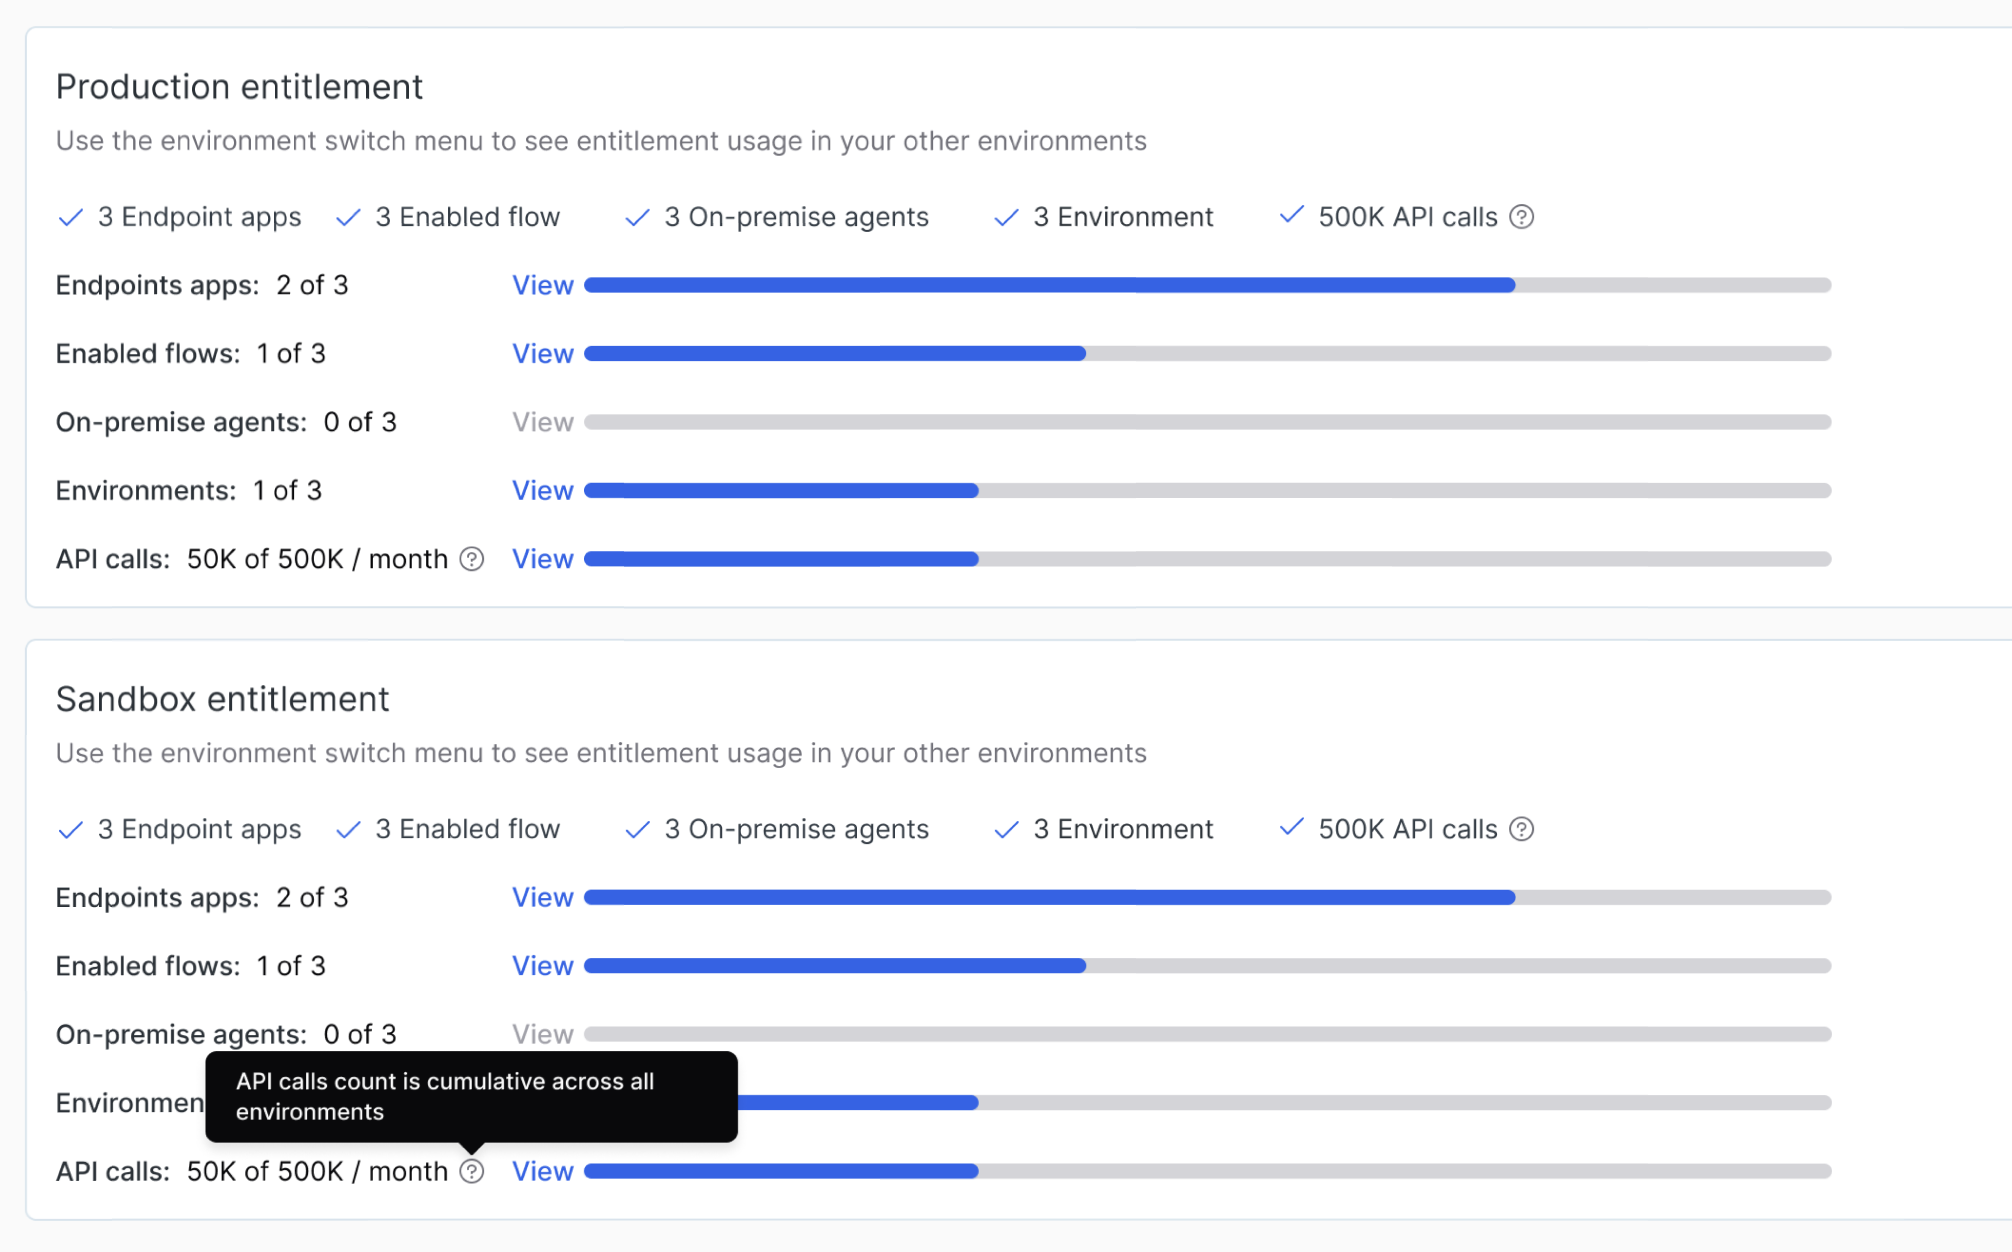Click the Production entitlement heading

click(239, 87)
